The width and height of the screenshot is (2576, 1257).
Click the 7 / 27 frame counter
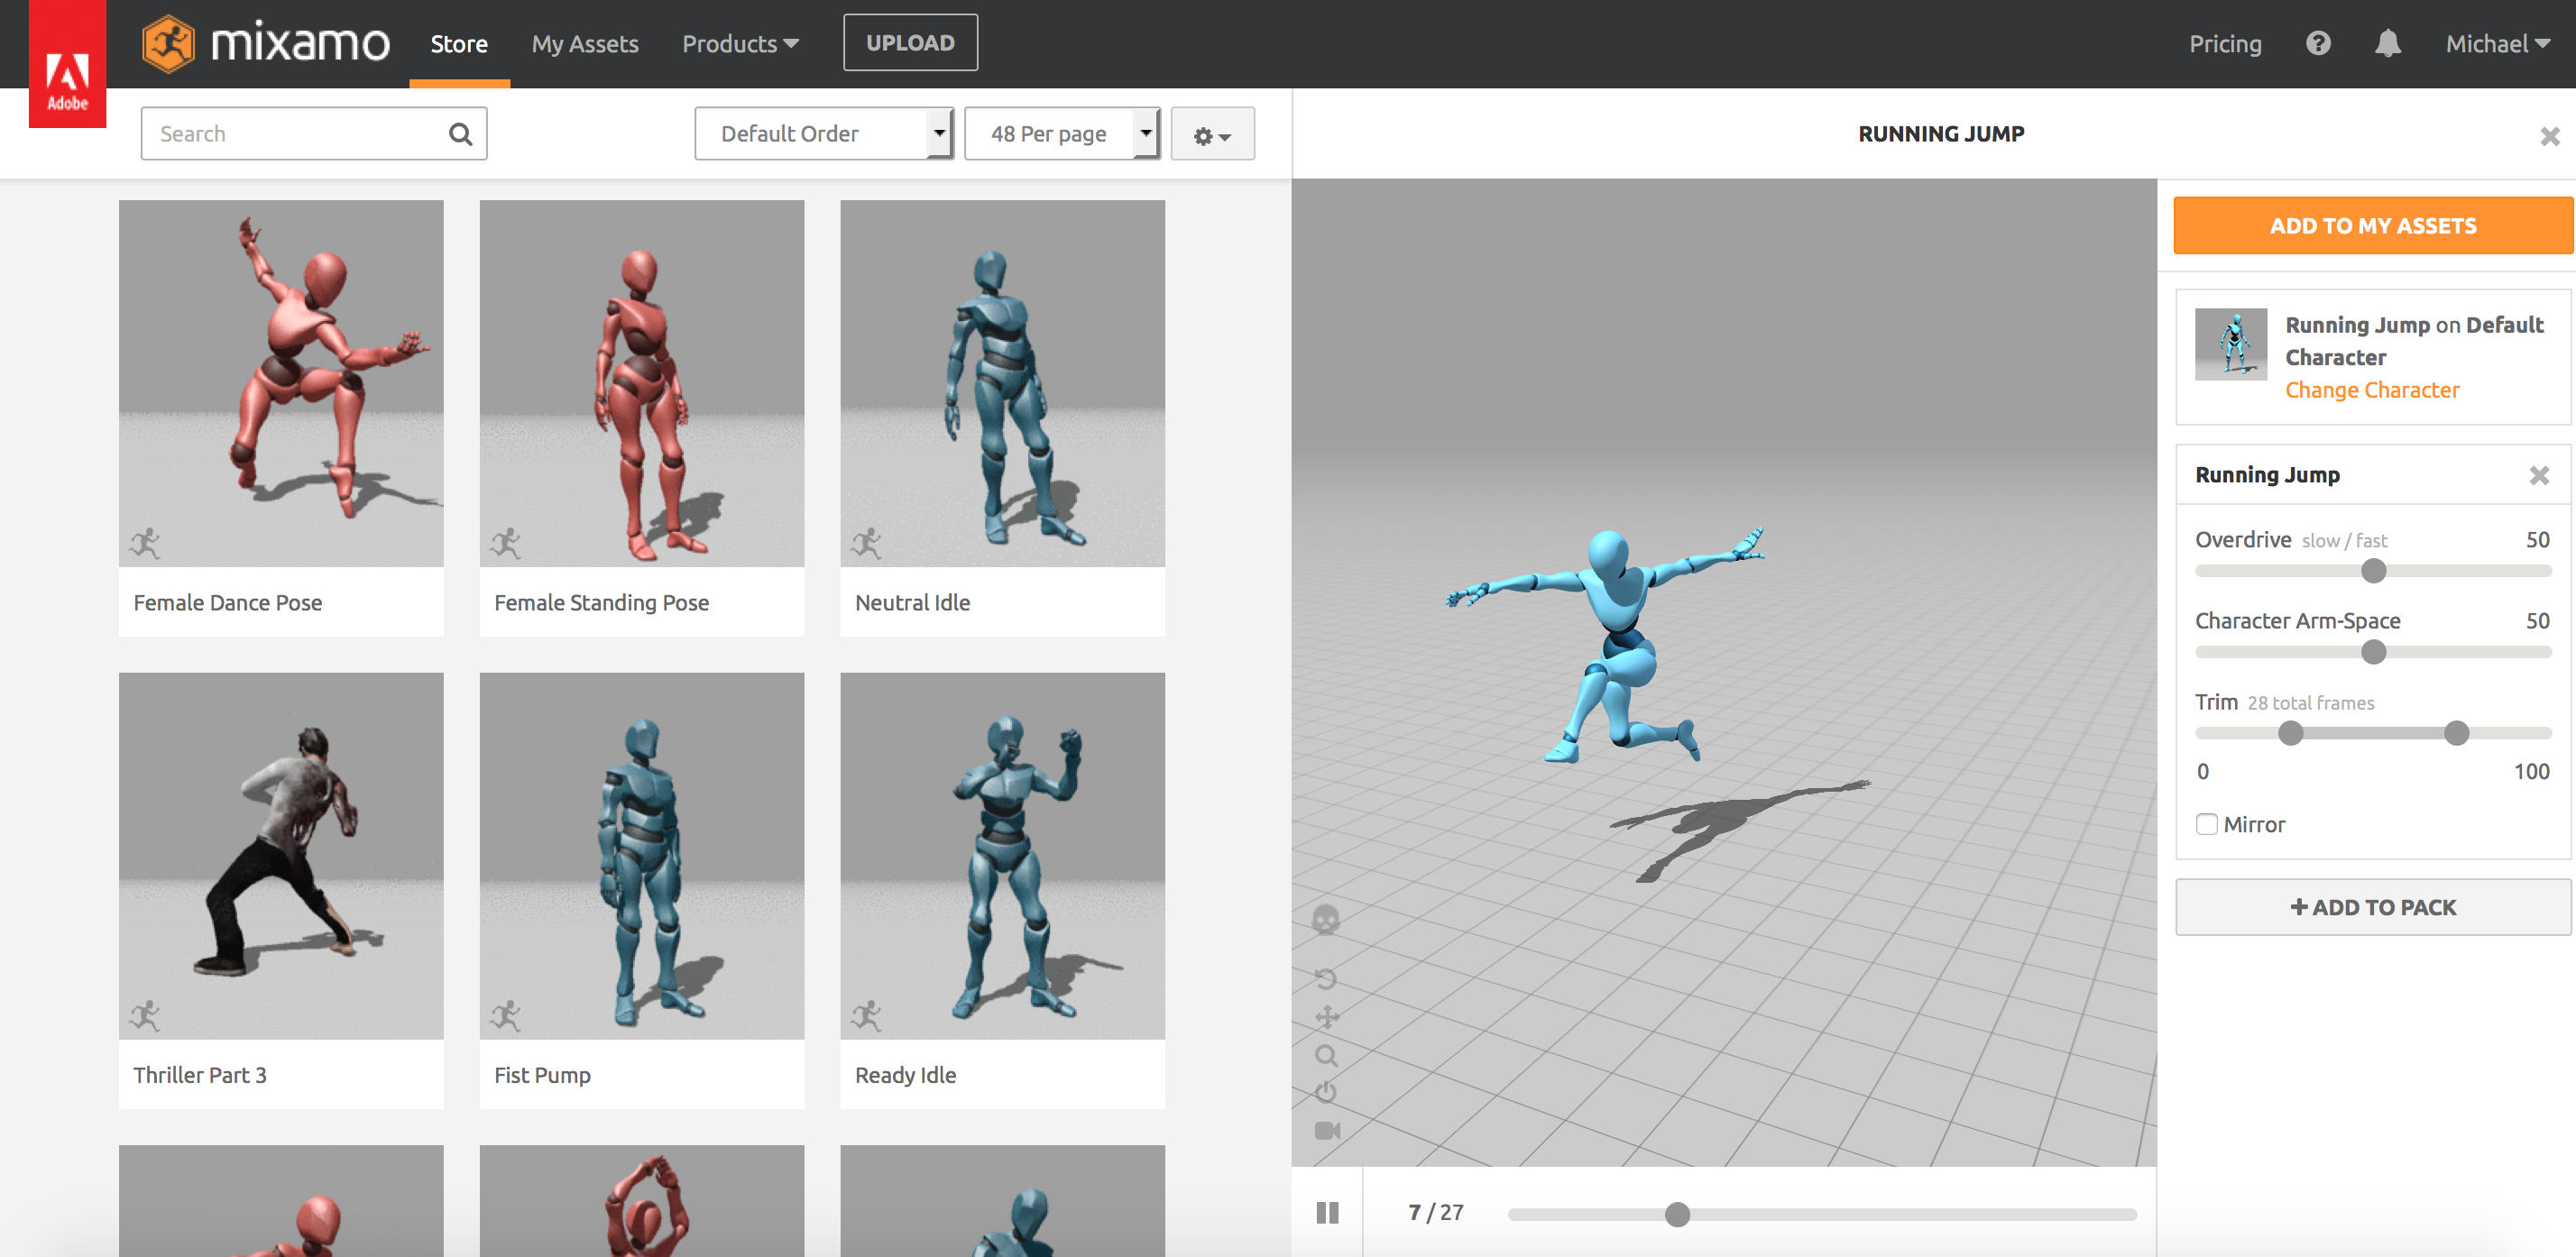tap(1435, 1213)
